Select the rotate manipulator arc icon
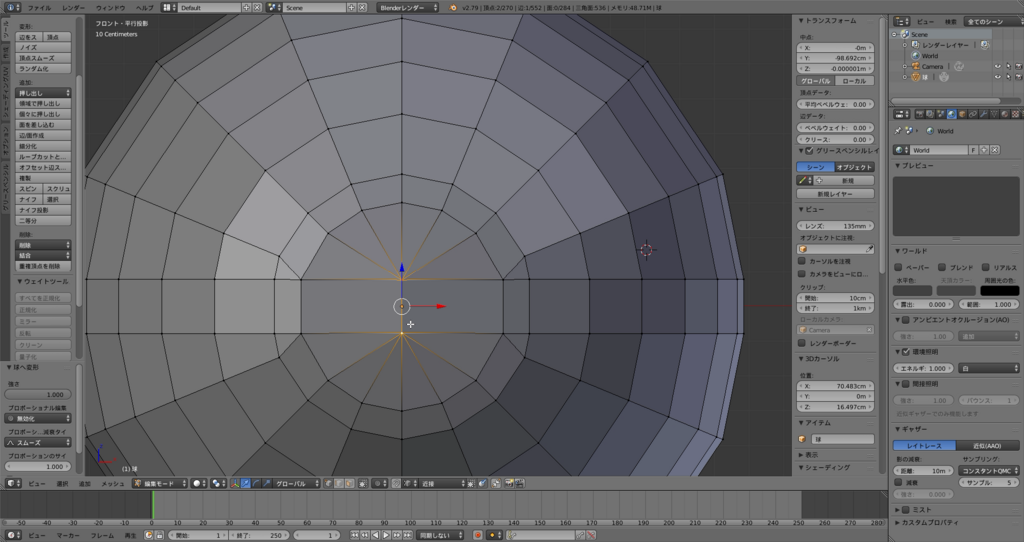 [x=257, y=483]
